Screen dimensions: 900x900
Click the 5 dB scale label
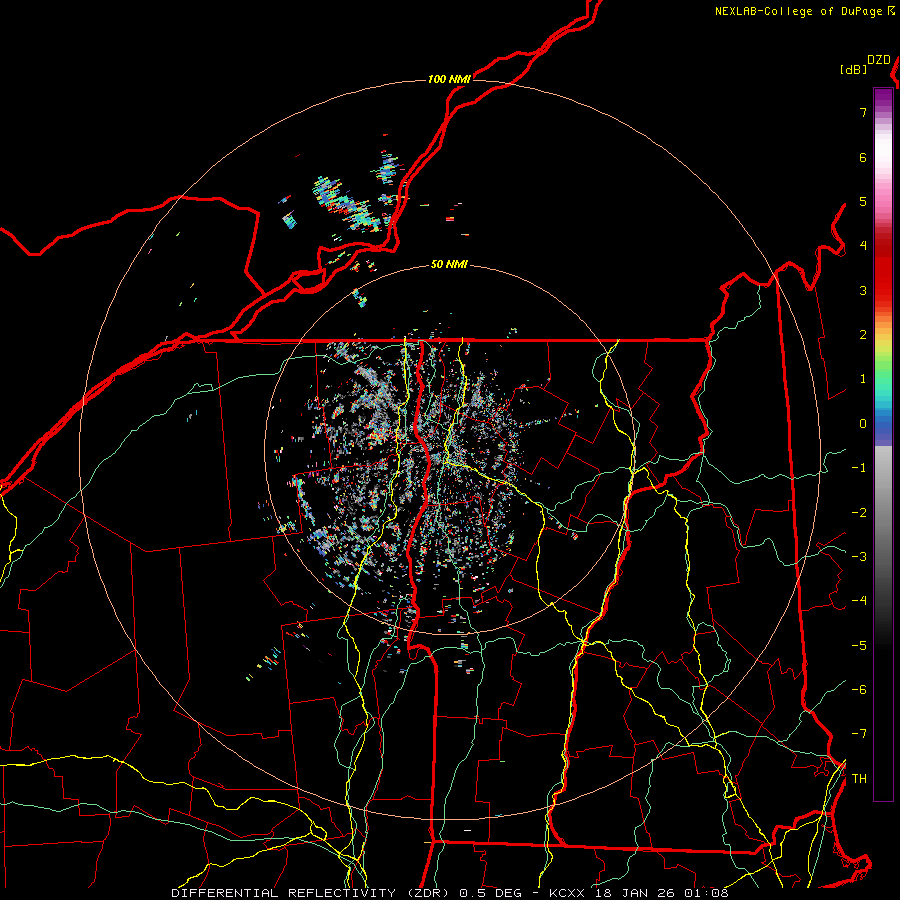(x=863, y=201)
